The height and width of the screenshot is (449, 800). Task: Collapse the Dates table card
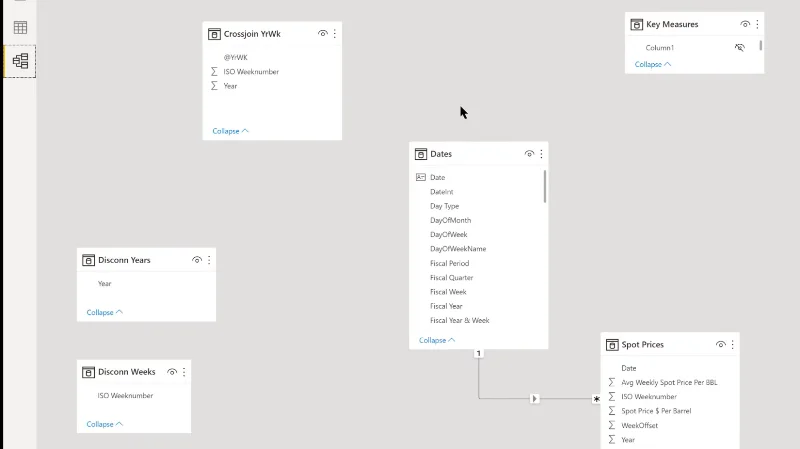coord(437,340)
